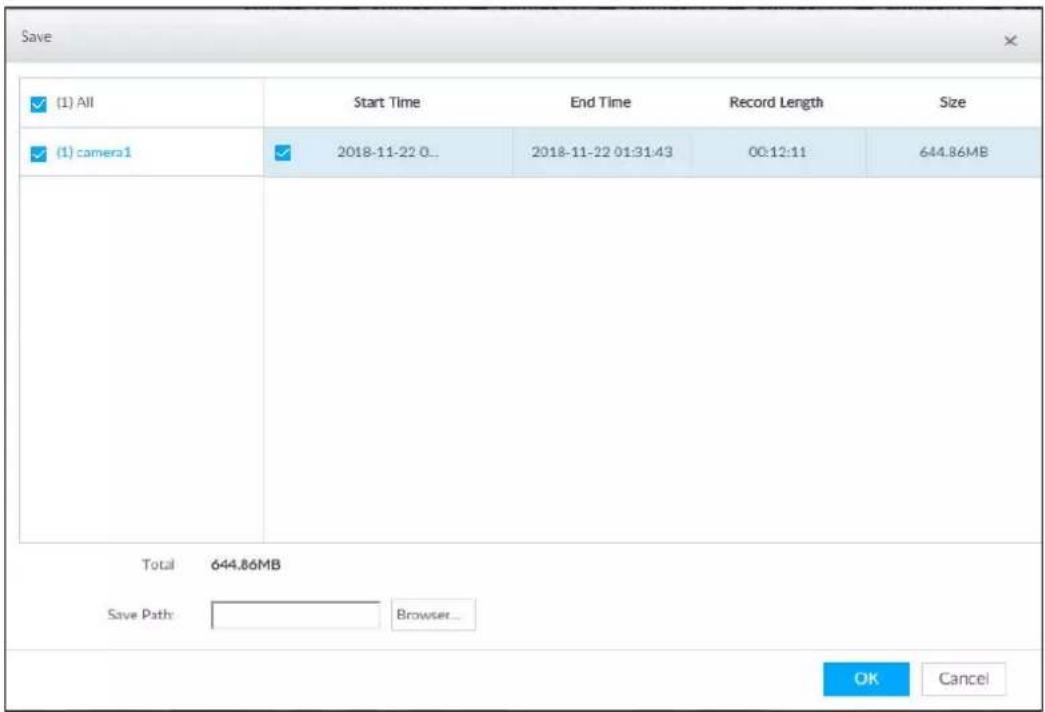Viewport: 1045px width, 712px height.
Task: Open the Browser... folder chooser
Action: [x=433, y=615]
